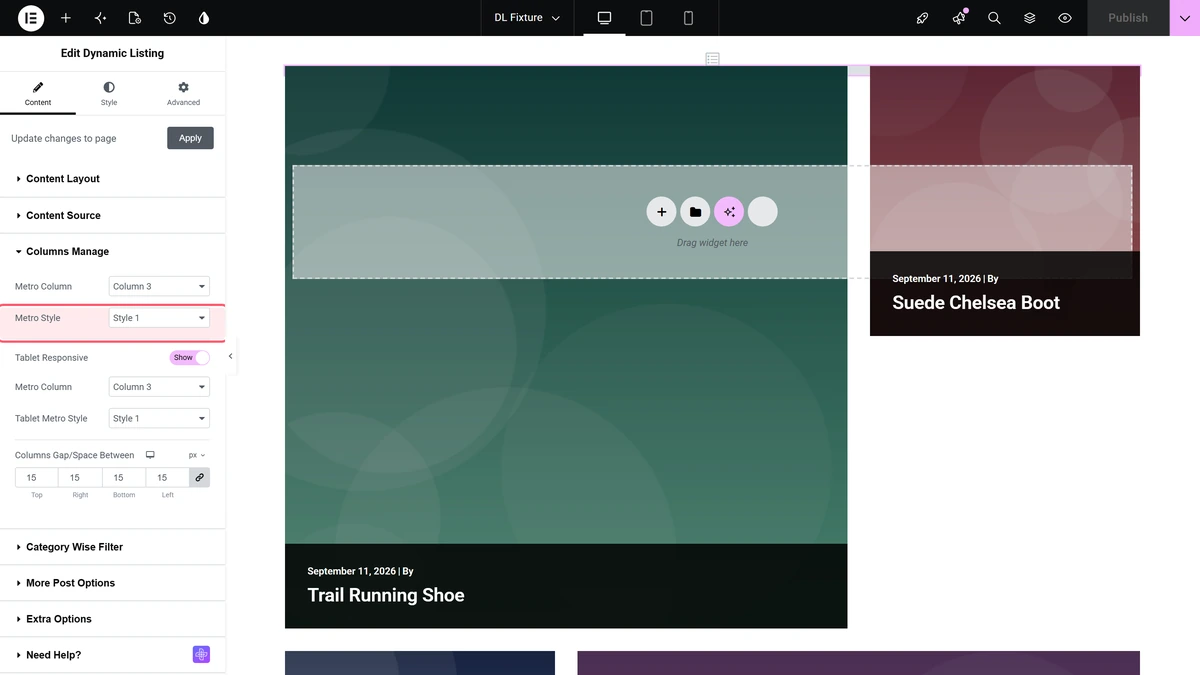
Task: Click the Add Element plus icon in top bar
Action: (66, 18)
